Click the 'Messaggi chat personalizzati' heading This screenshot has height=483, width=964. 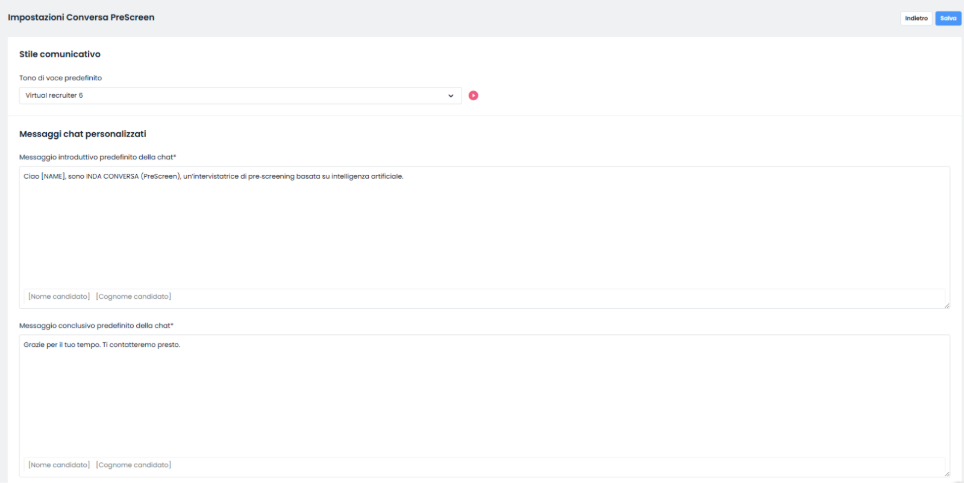coord(83,133)
